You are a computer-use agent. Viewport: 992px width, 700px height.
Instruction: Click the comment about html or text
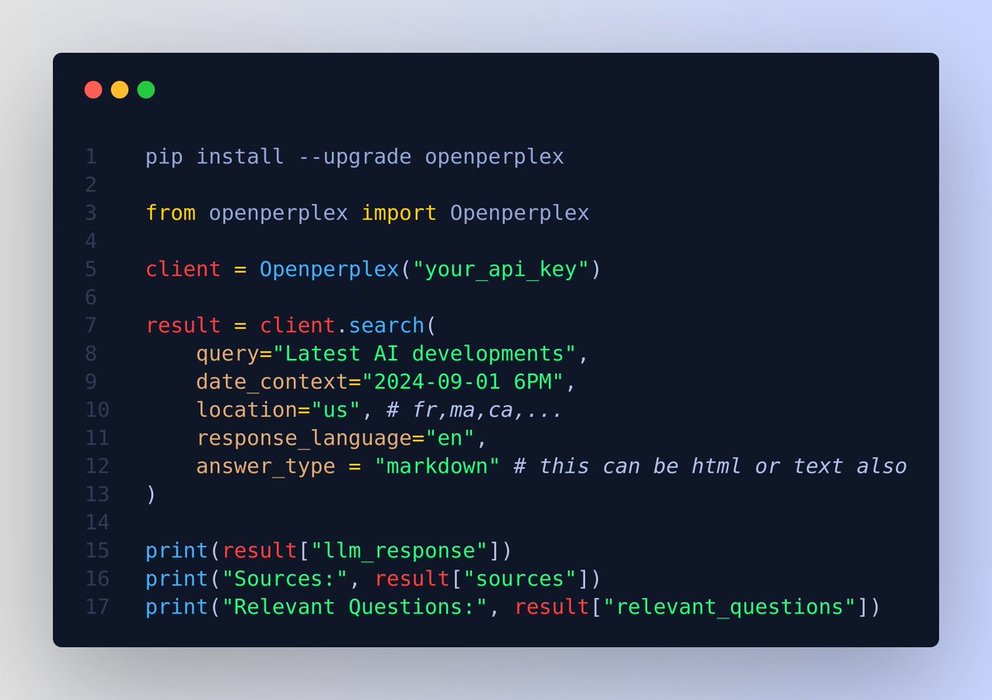point(710,466)
